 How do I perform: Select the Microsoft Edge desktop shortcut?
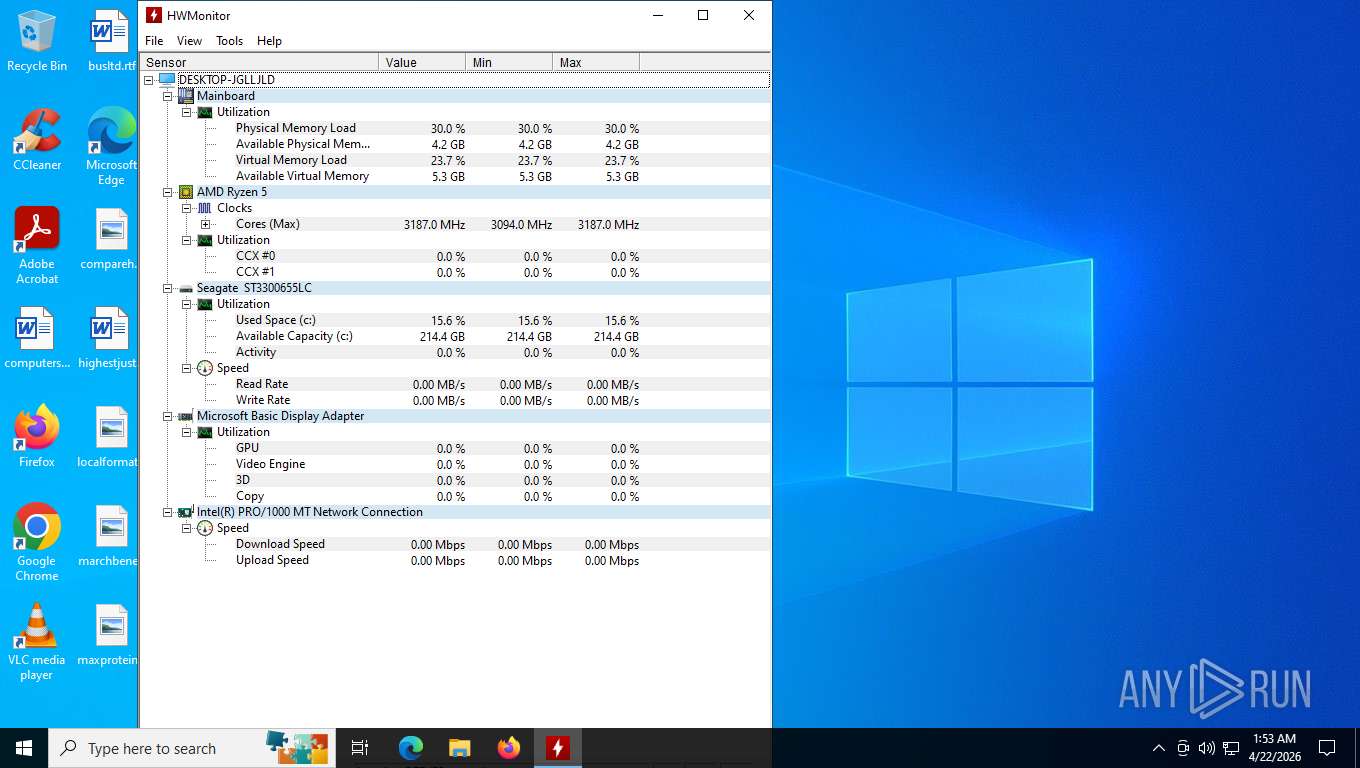tap(111, 147)
